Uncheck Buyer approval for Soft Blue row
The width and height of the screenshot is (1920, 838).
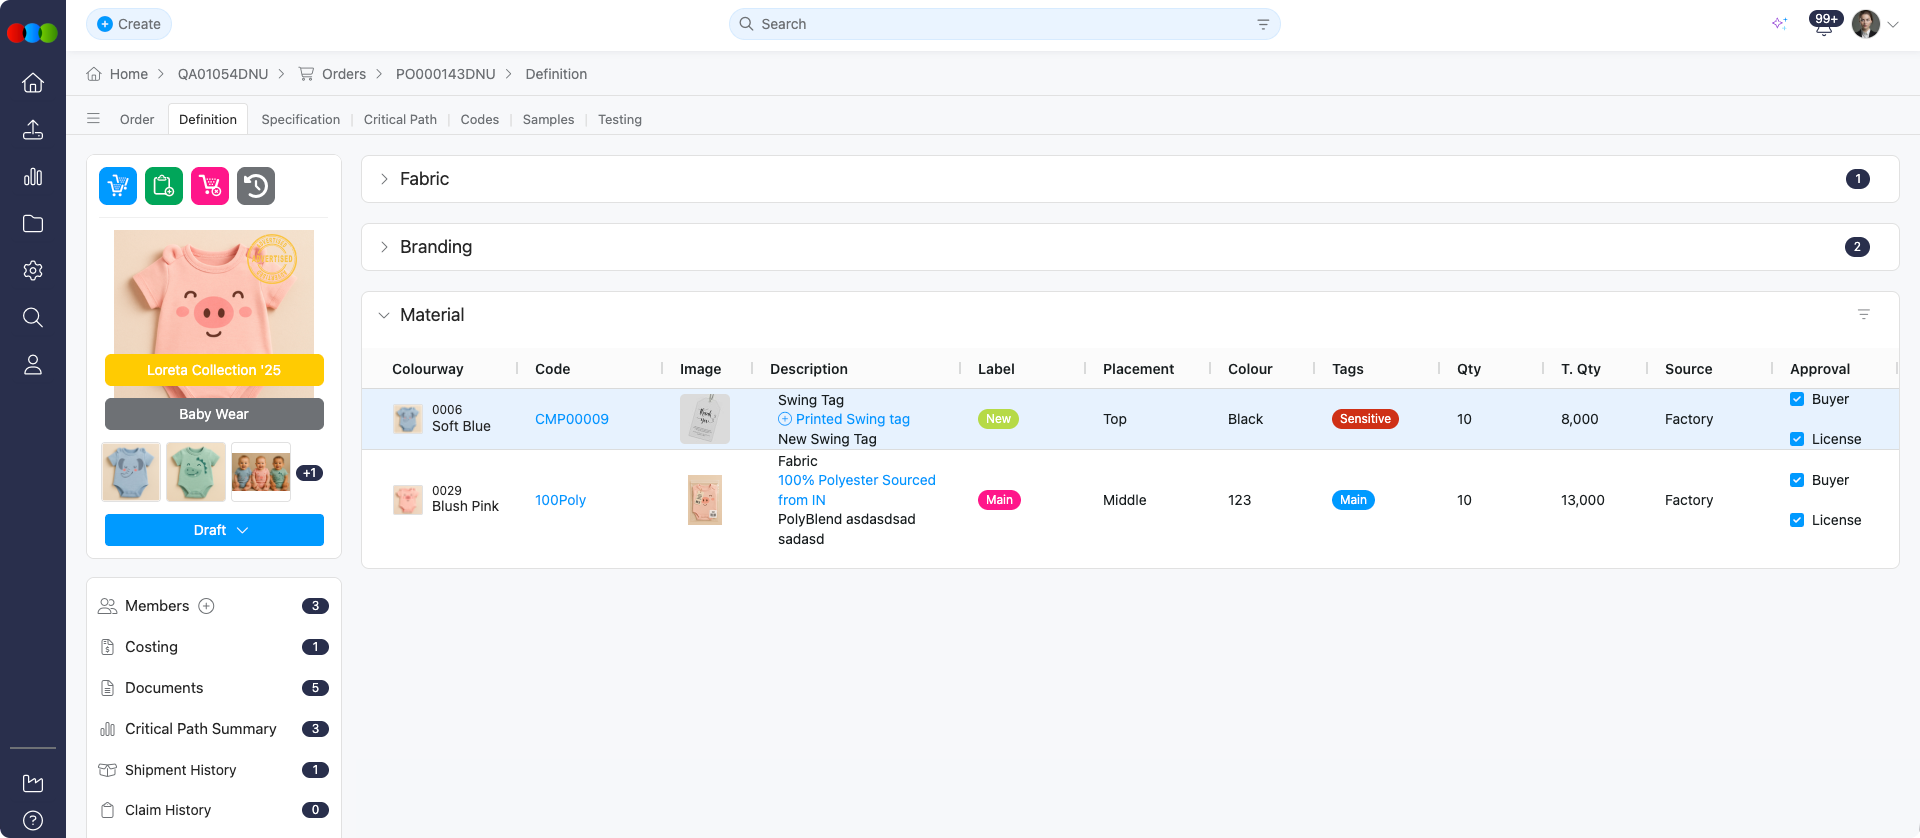1797,399
